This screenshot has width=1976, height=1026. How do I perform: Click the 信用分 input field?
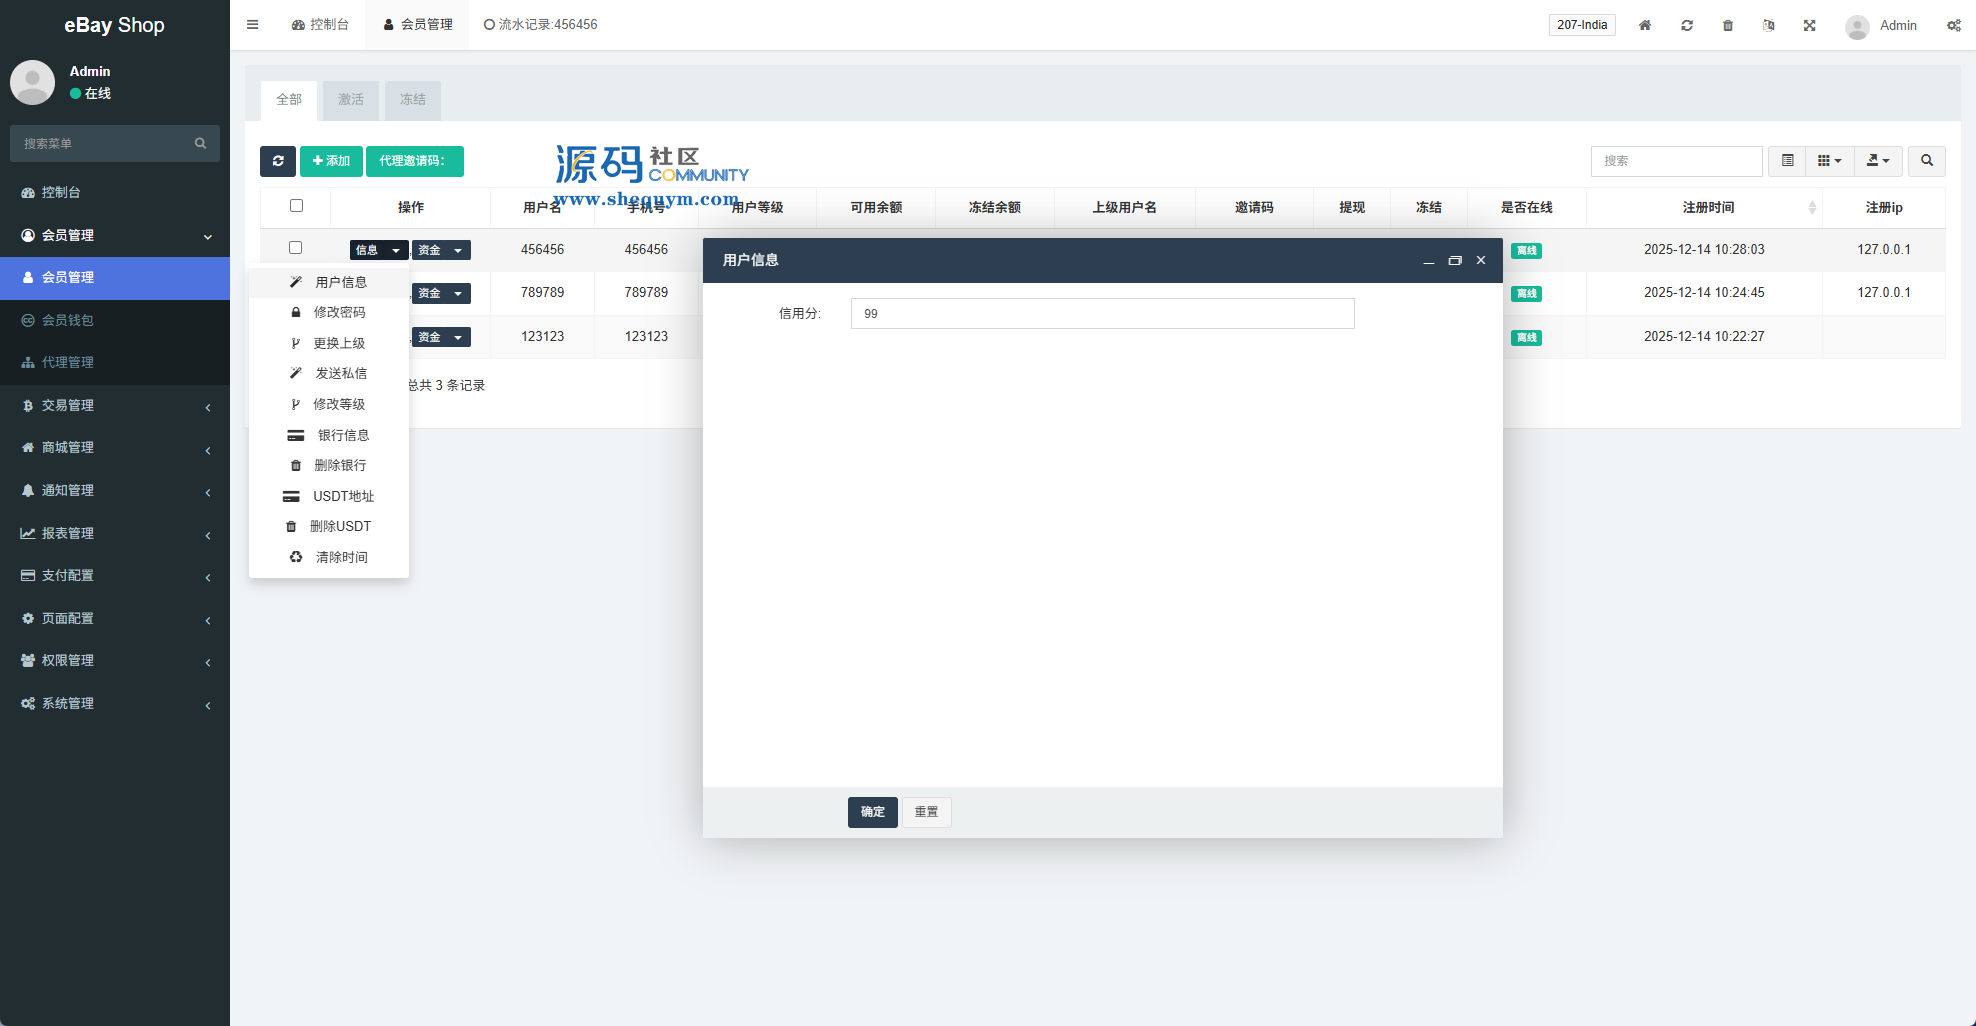pos(1102,314)
